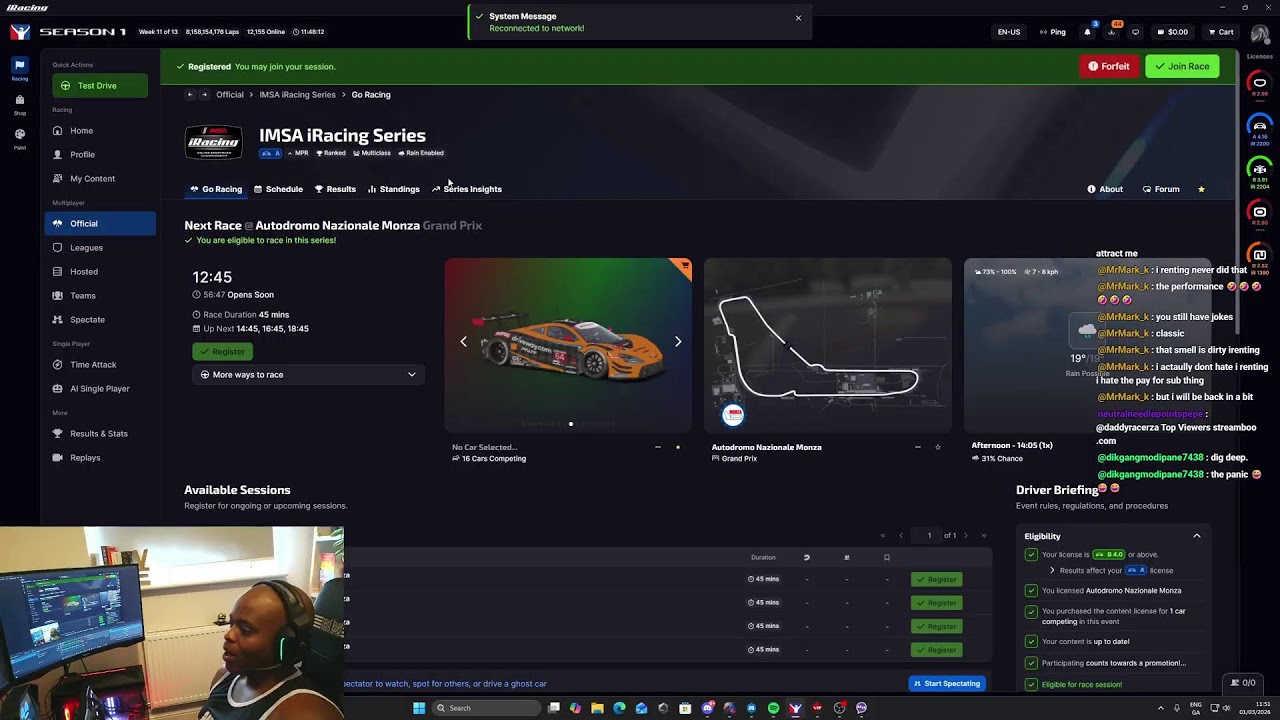Click Register on the last available session
1280x720 pixels.
(936, 650)
